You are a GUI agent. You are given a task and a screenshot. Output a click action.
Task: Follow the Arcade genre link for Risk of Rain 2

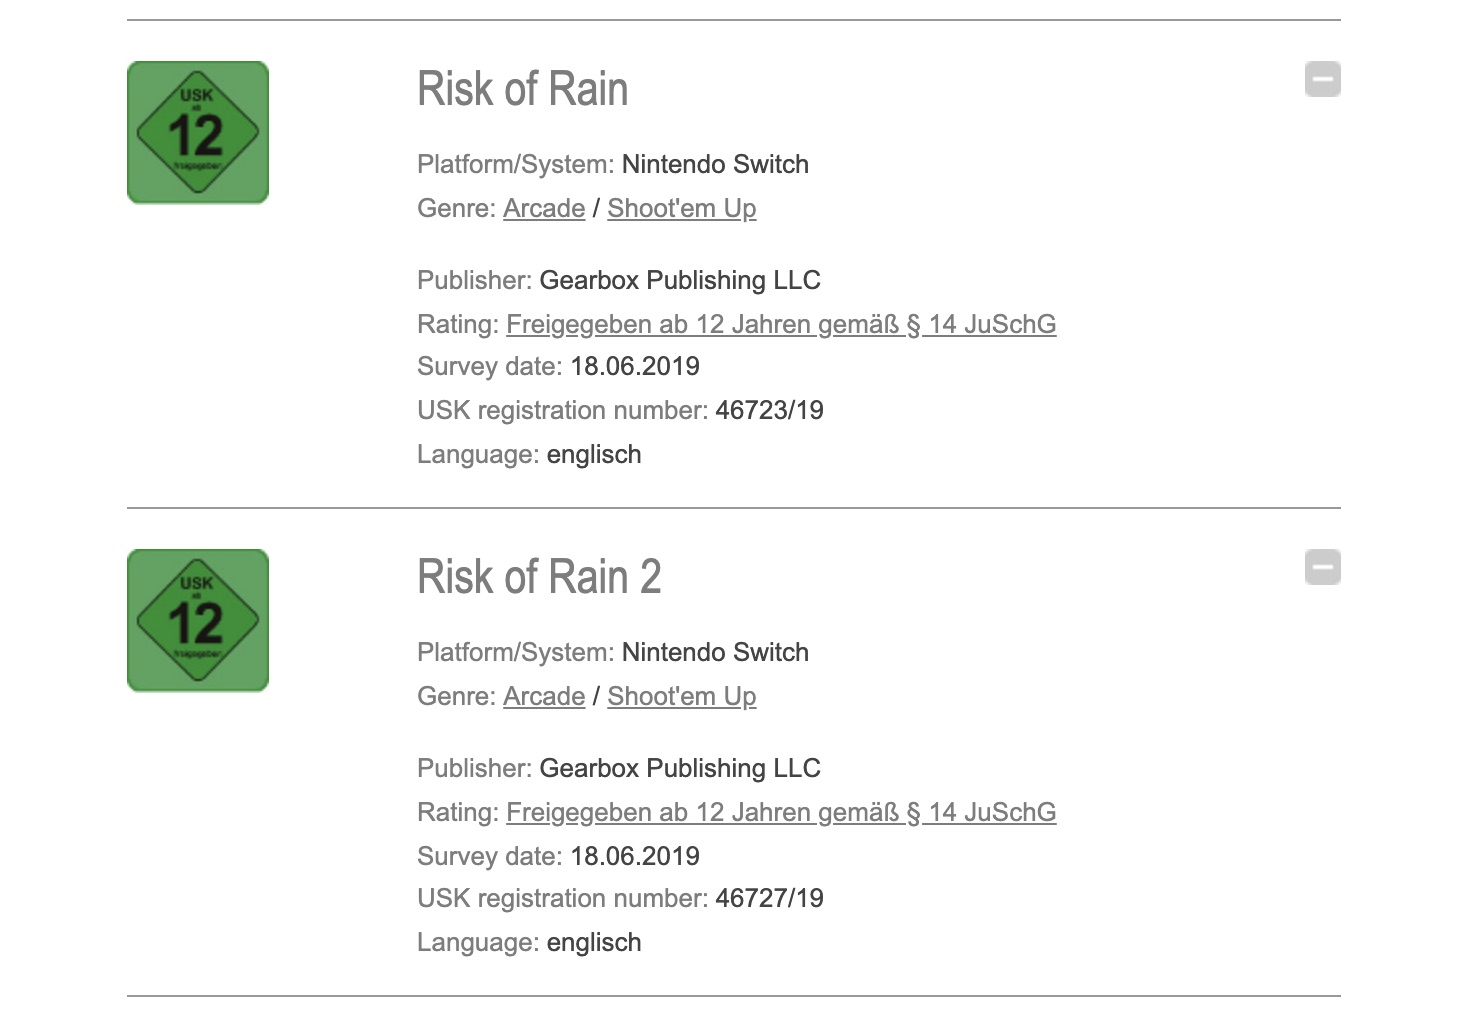[x=543, y=696]
